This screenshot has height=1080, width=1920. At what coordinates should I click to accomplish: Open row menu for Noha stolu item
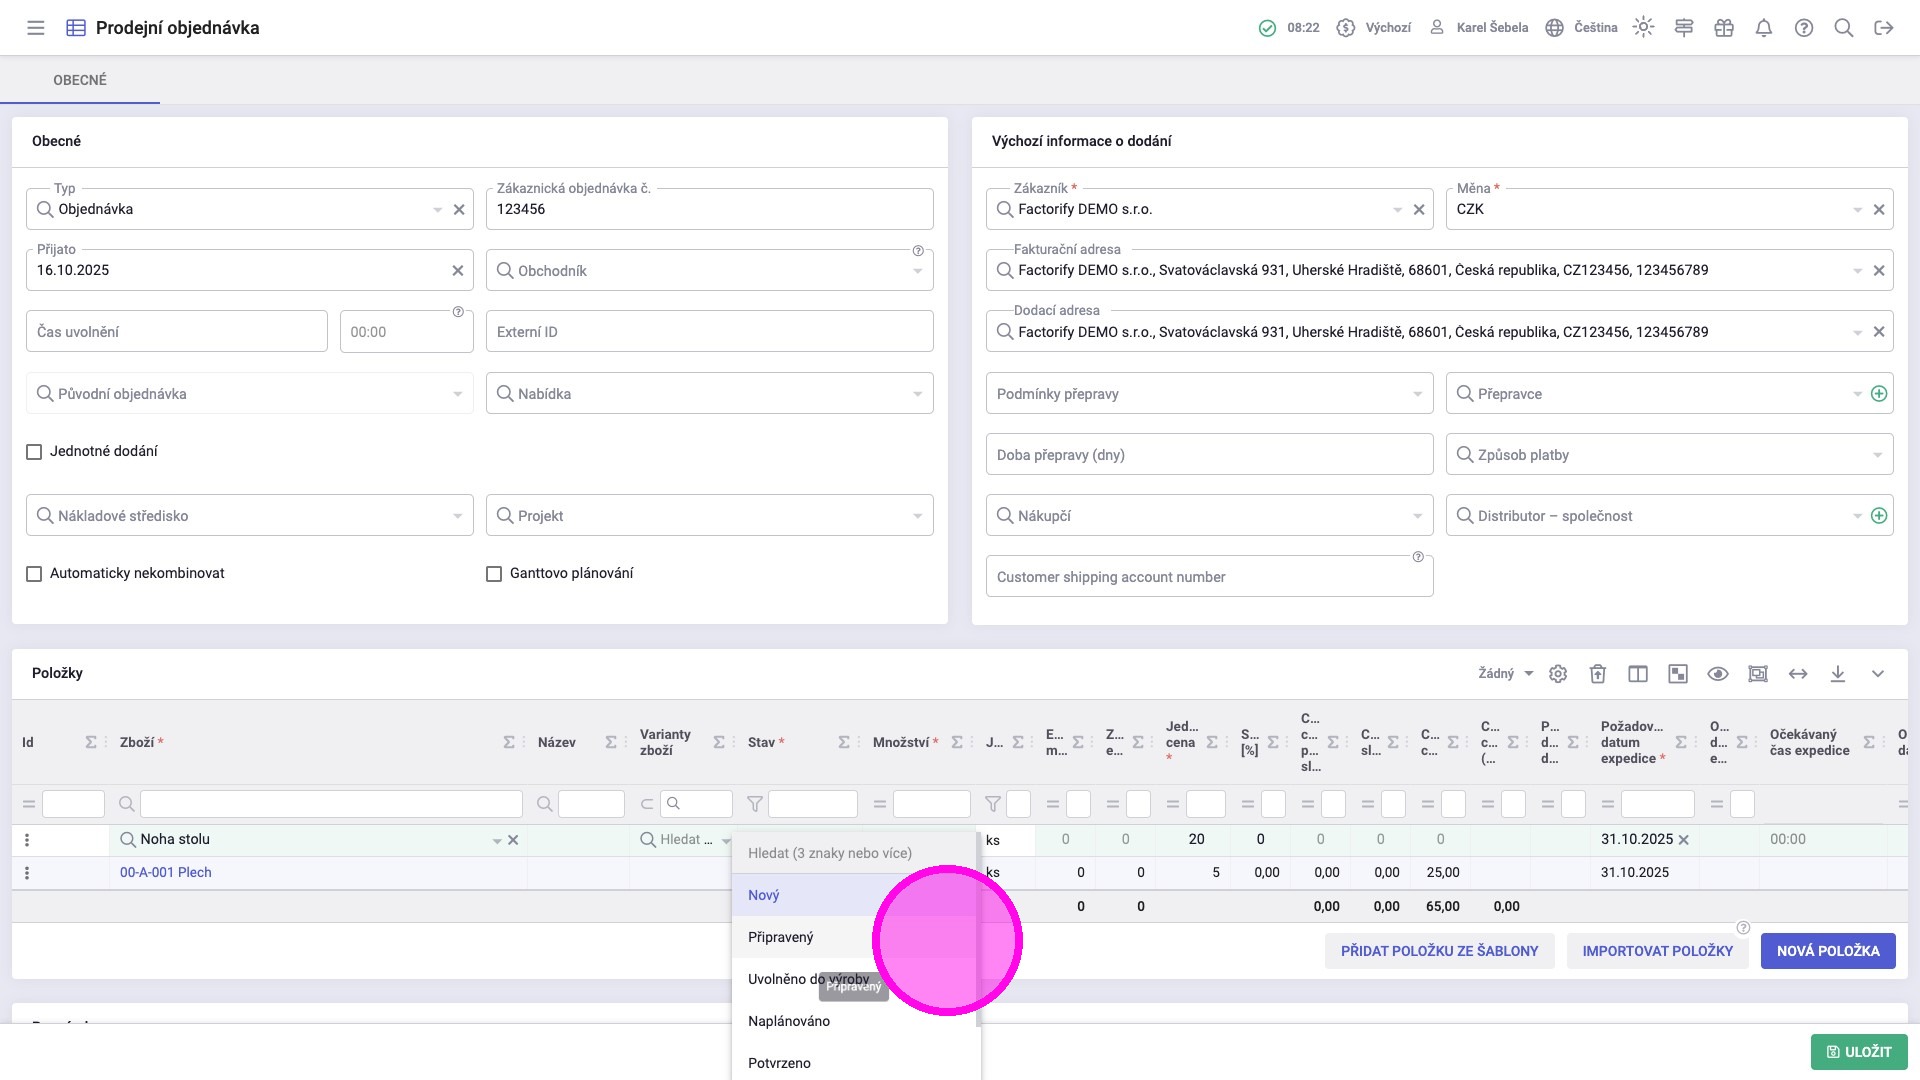(27, 840)
